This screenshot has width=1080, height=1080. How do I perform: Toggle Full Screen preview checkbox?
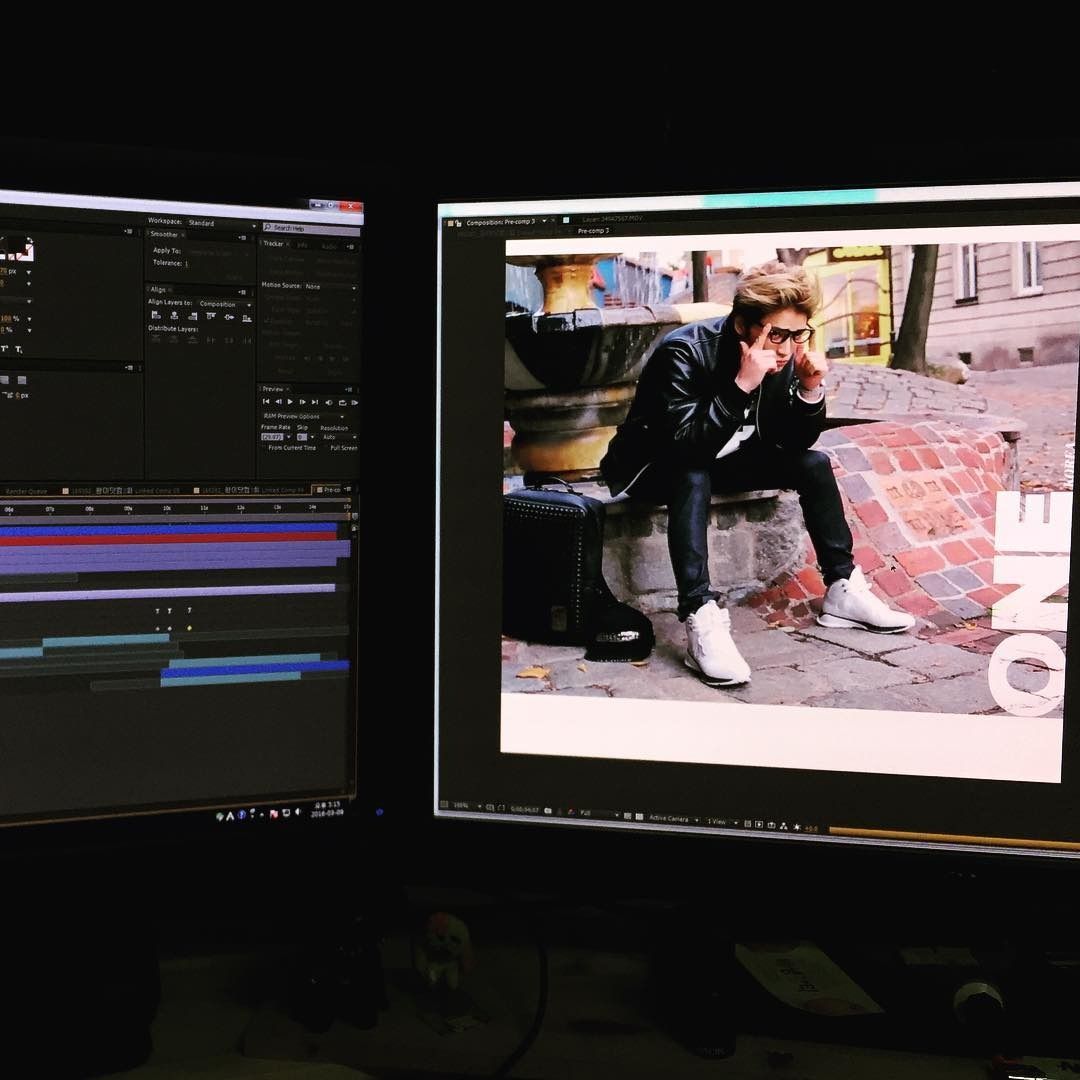[341, 448]
